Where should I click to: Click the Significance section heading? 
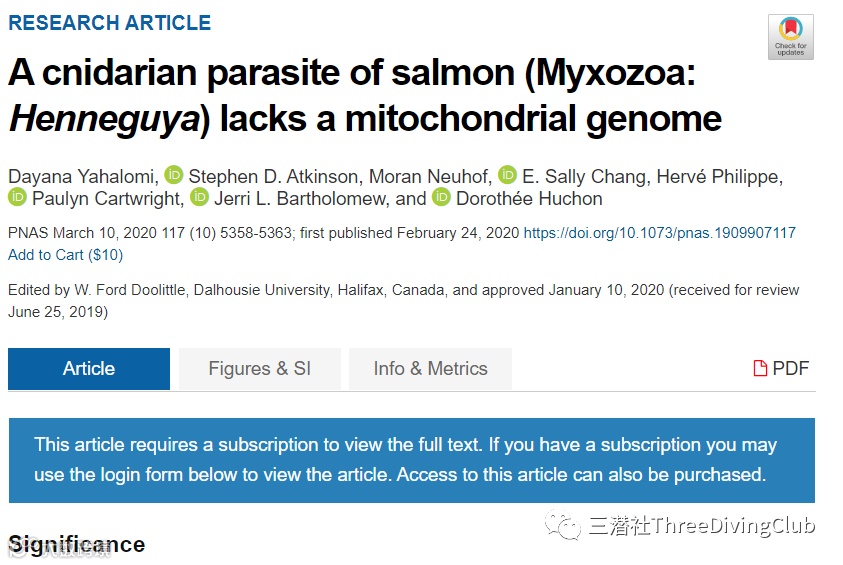coord(77,545)
